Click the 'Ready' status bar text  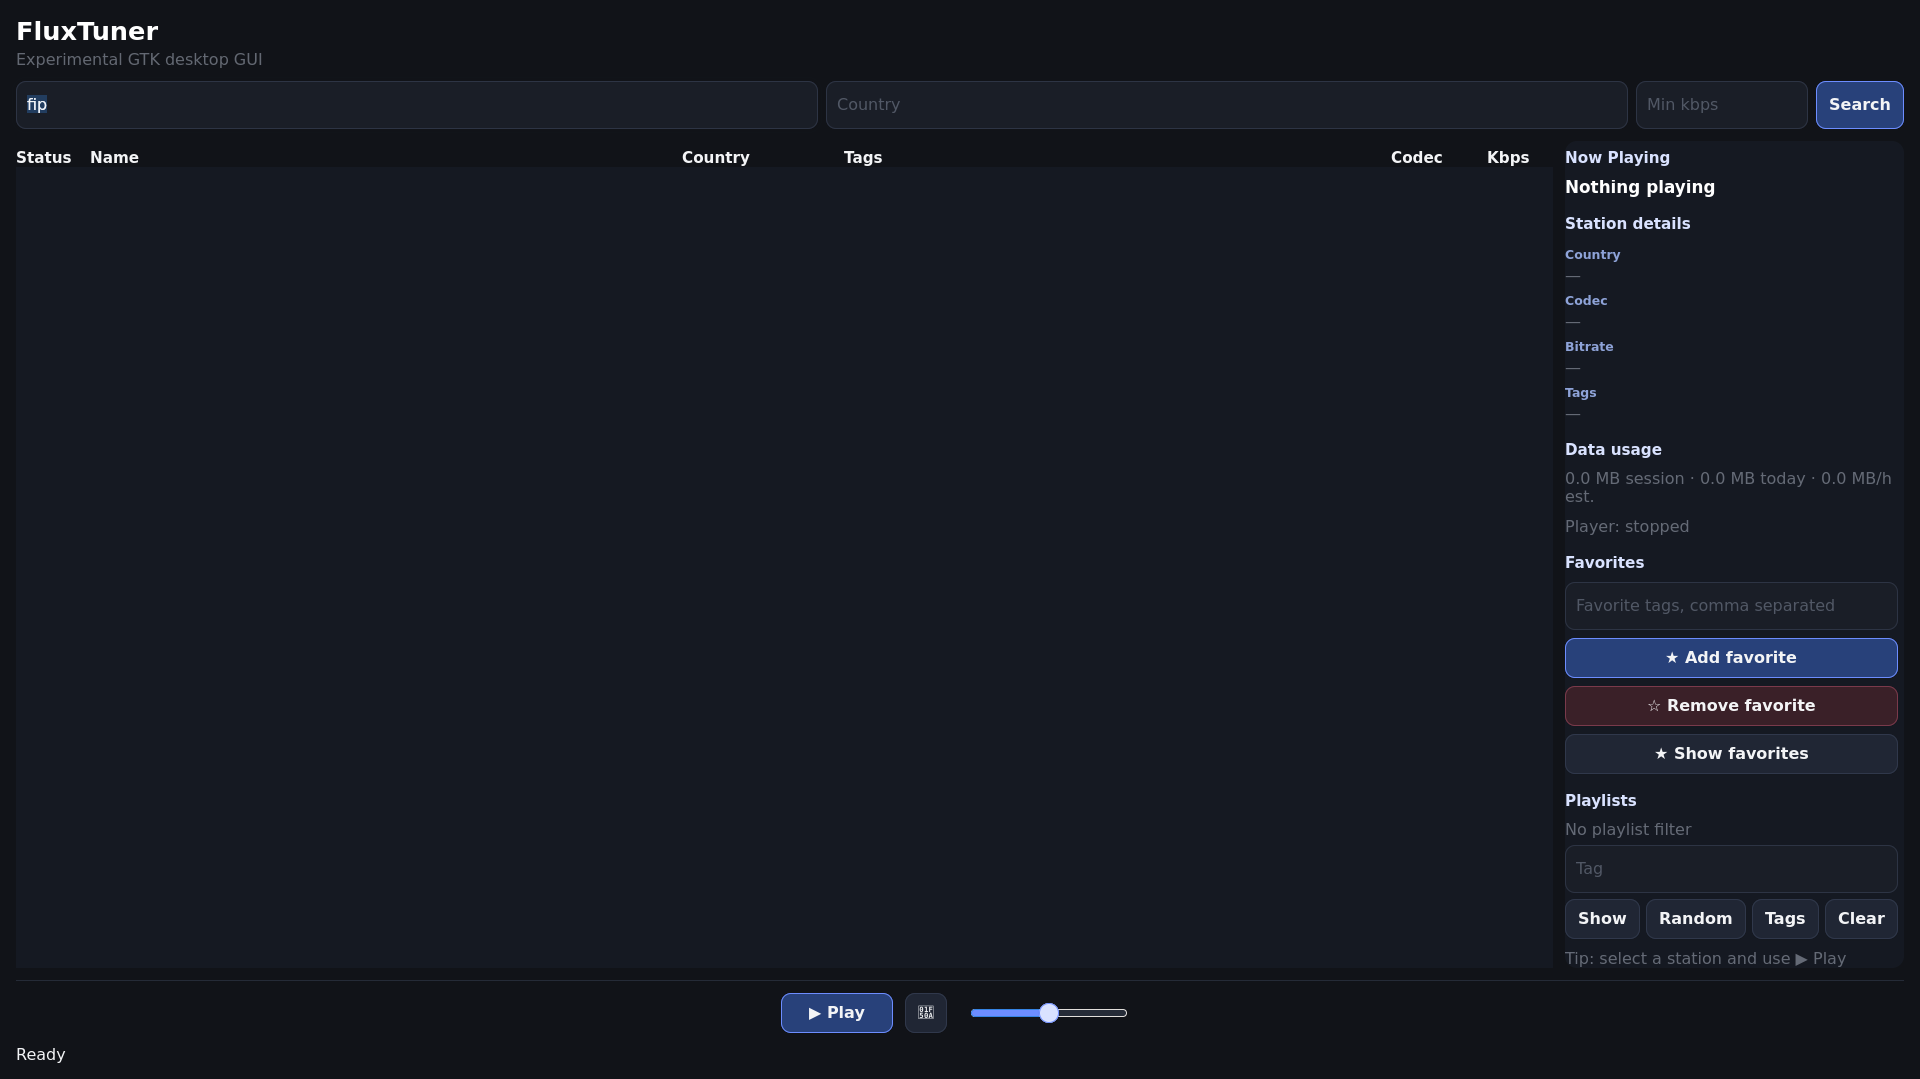[40, 1055]
